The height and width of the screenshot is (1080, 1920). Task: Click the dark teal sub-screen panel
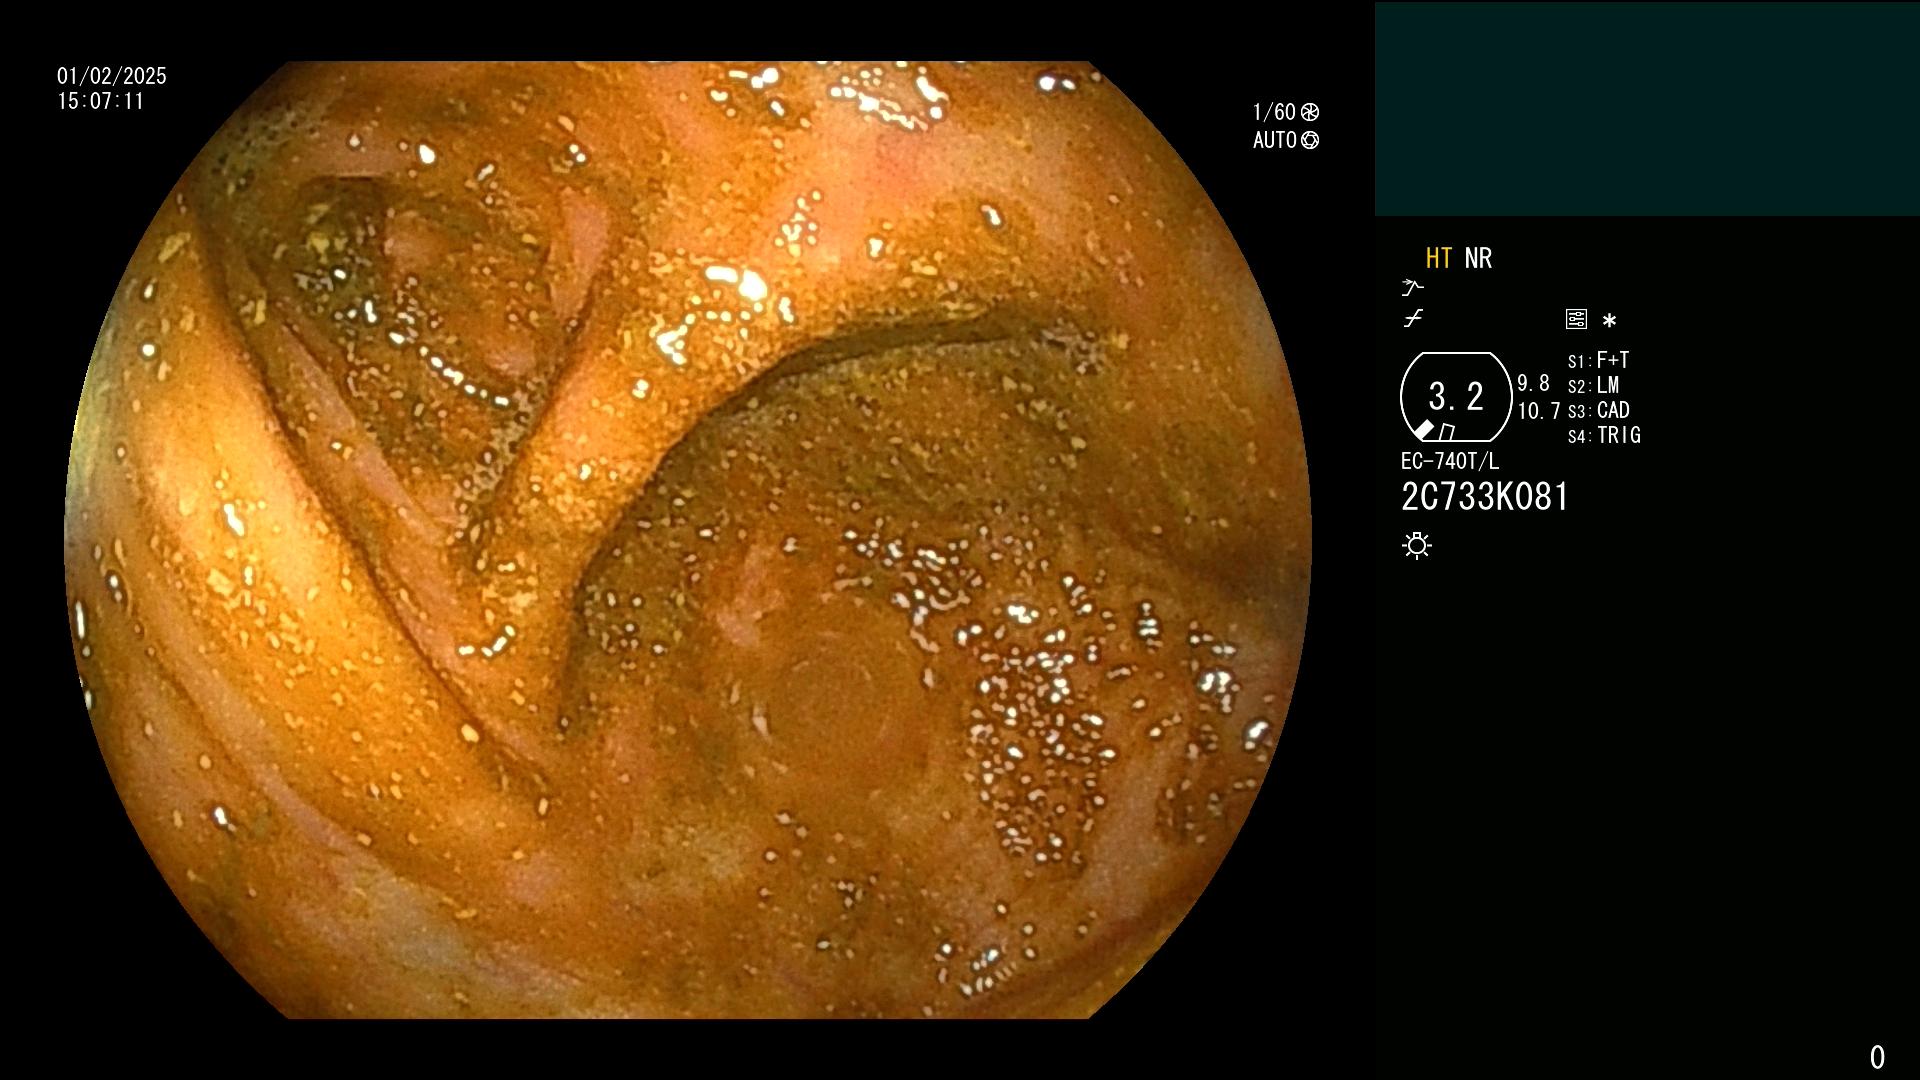click(x=1647, y=109)
